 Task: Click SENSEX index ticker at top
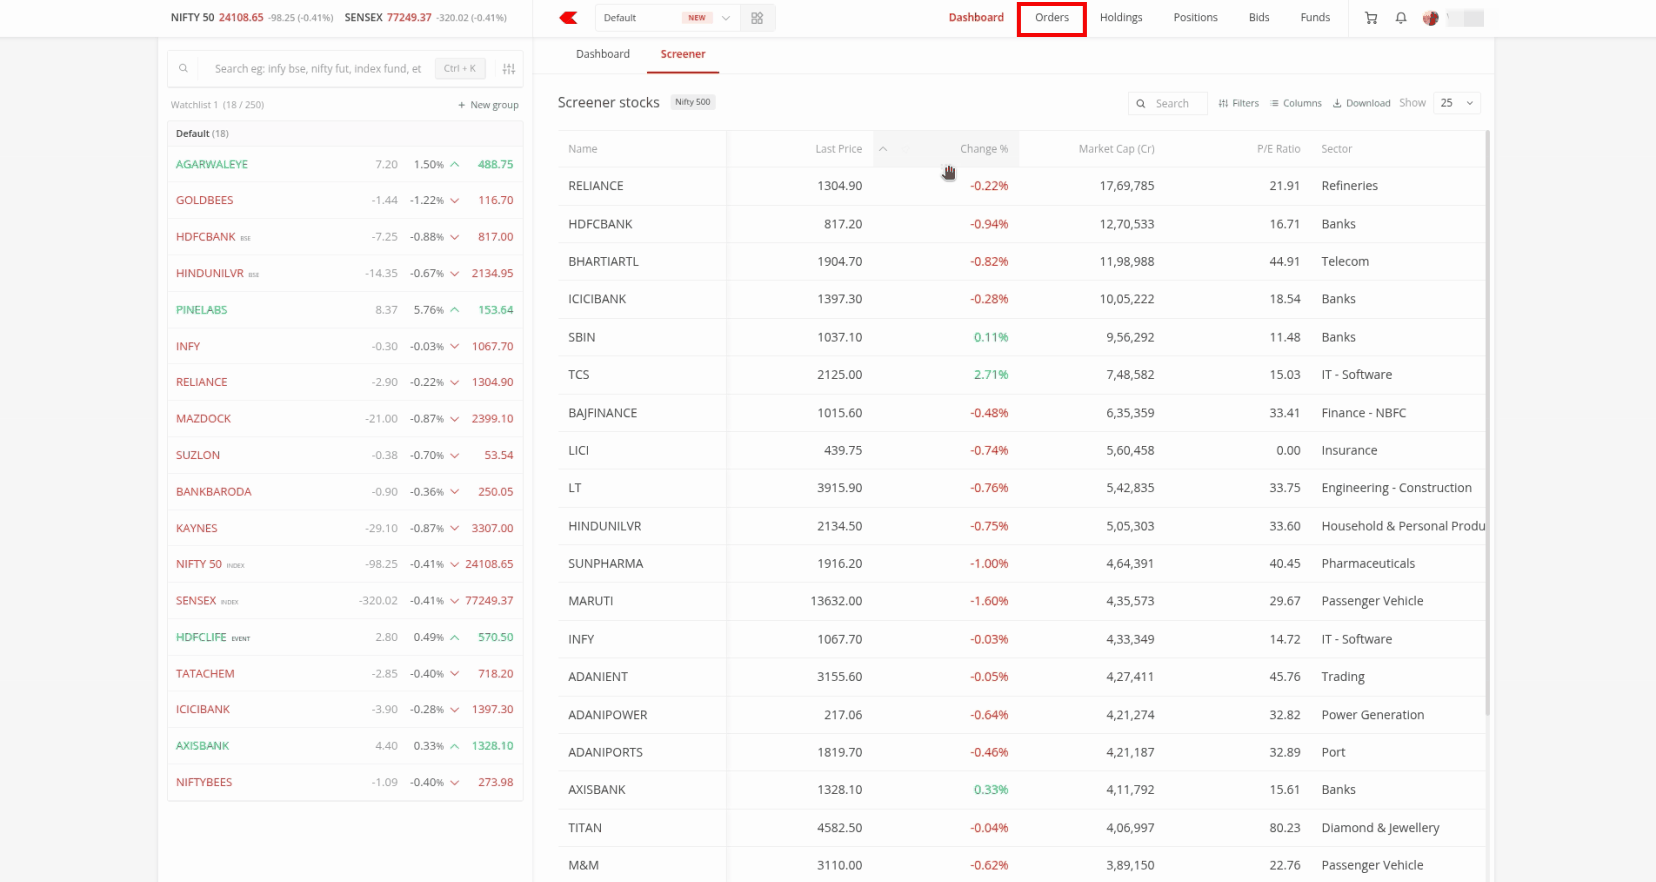tap(425, 18)
